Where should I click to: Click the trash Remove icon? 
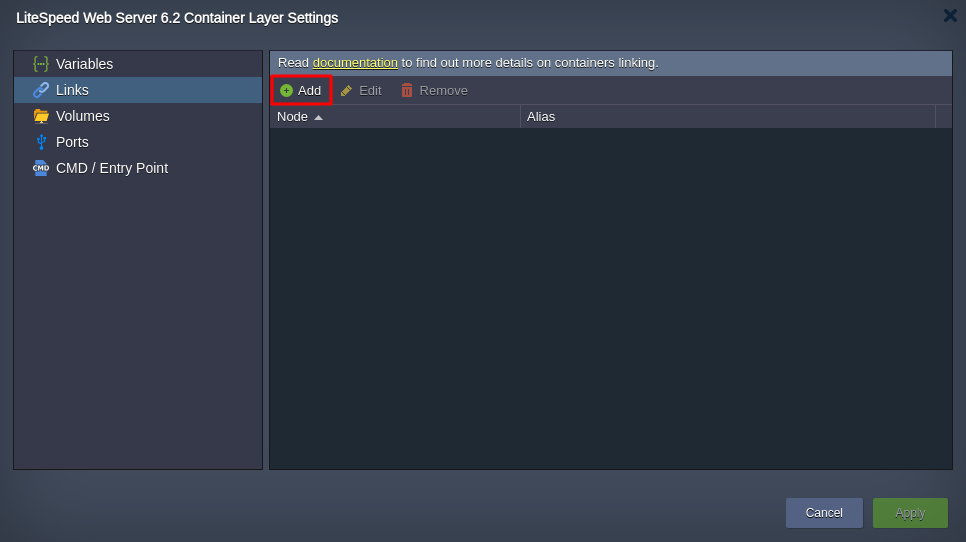[407, 91]
